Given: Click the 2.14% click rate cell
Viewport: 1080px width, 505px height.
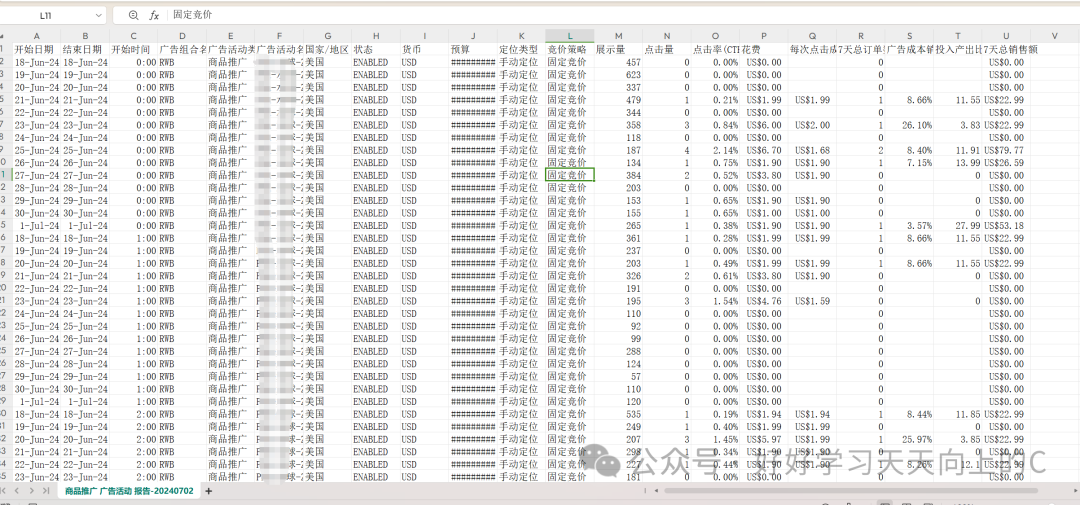Looking at the screenshot, I should (715, 150).
